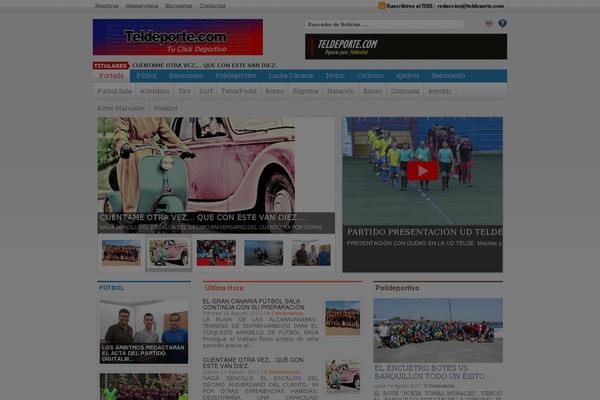This screenshot has height=400, width=600.
Task: Open the Atletismo submenu item
Action: [x=155, y=91]
